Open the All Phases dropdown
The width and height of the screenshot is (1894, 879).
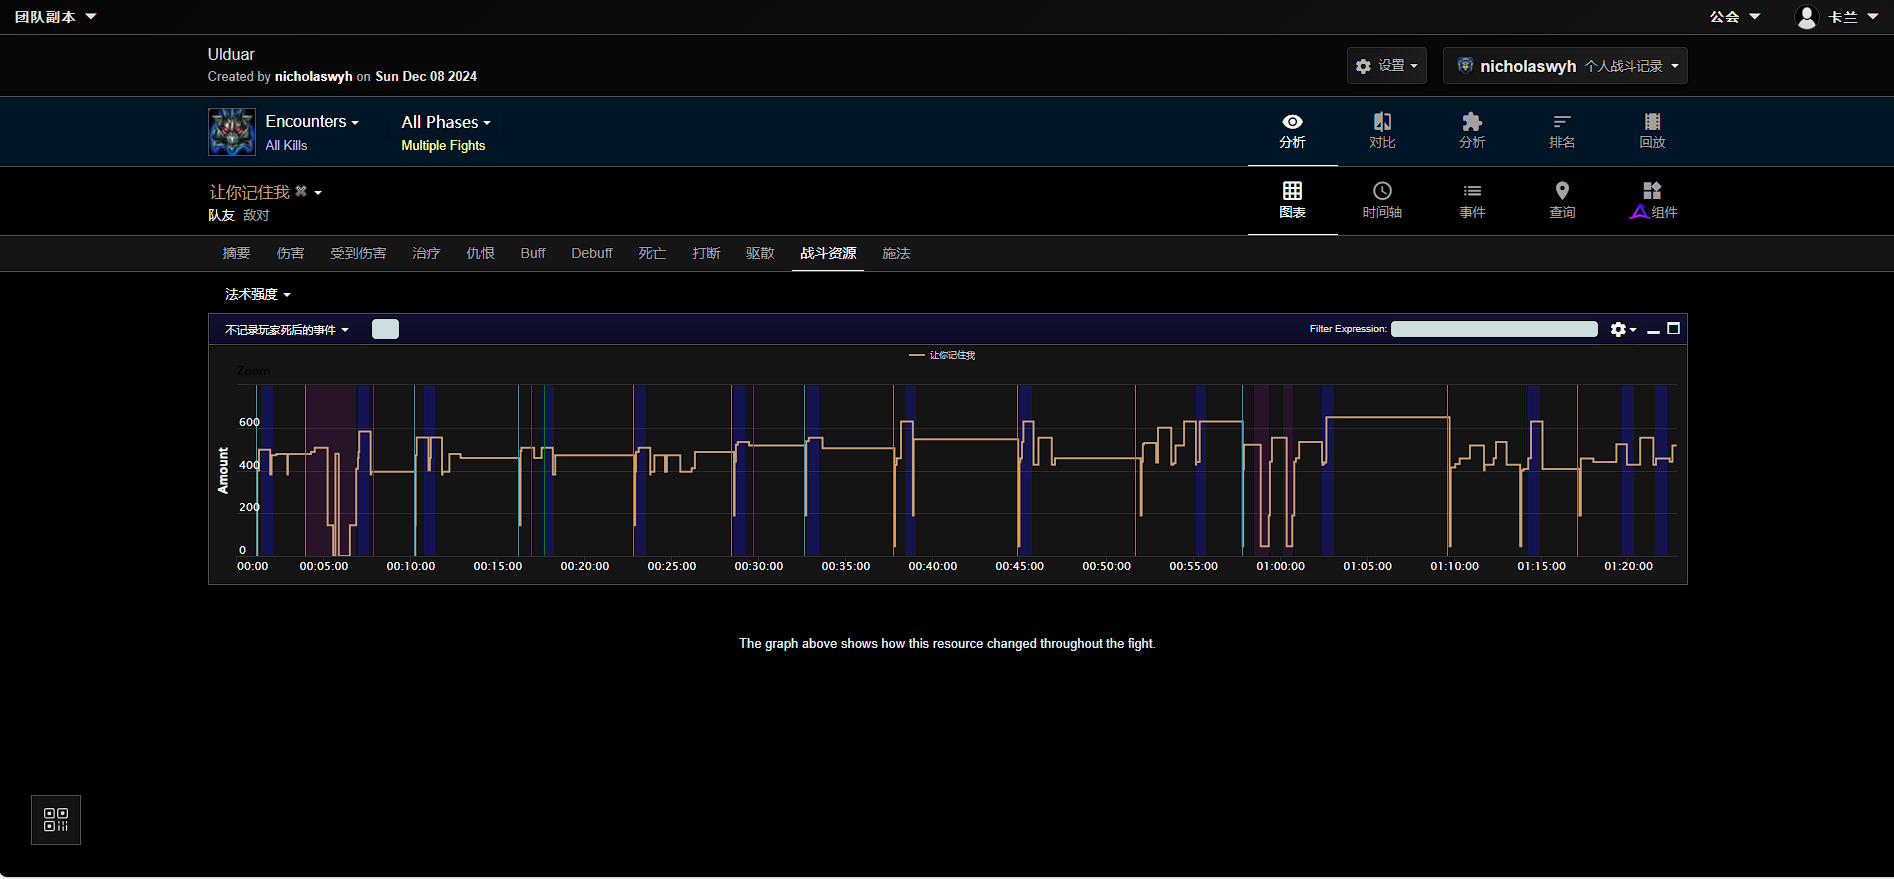point(446,123)
